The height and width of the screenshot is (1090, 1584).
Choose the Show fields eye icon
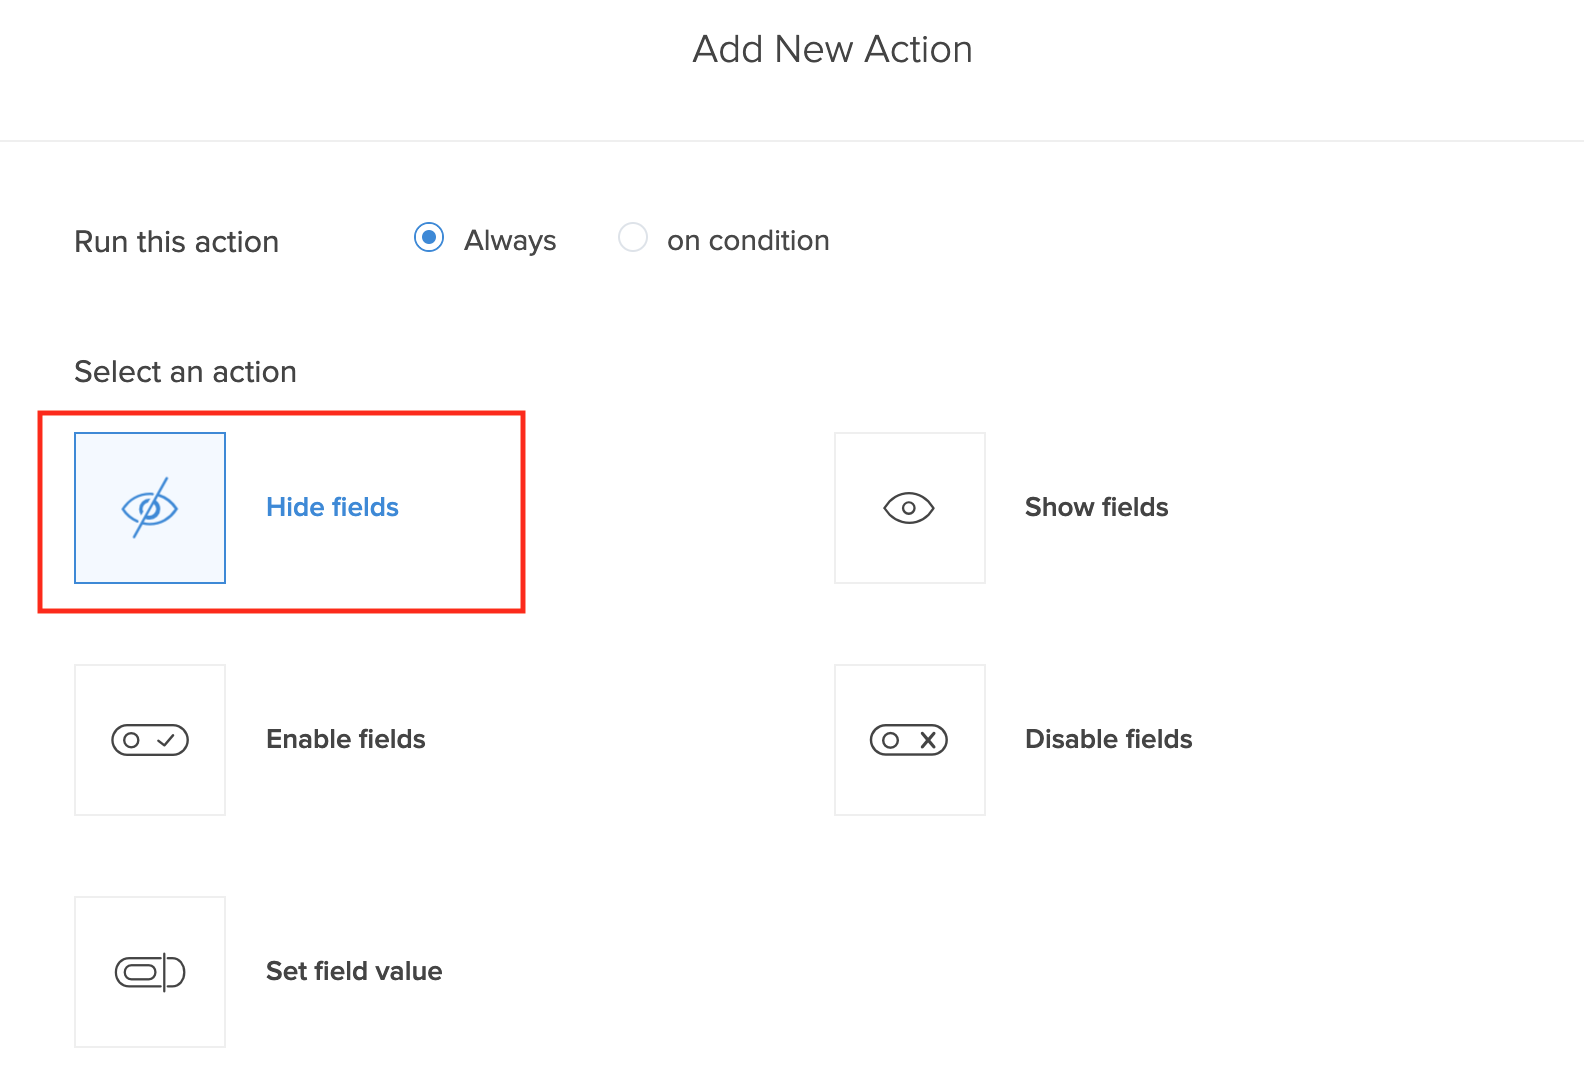click(909, 508)
